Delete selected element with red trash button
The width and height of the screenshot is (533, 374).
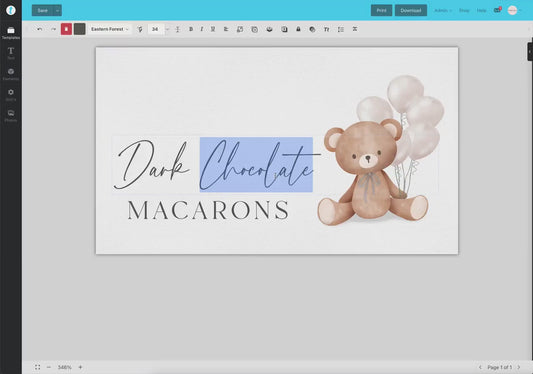(66, 29)
